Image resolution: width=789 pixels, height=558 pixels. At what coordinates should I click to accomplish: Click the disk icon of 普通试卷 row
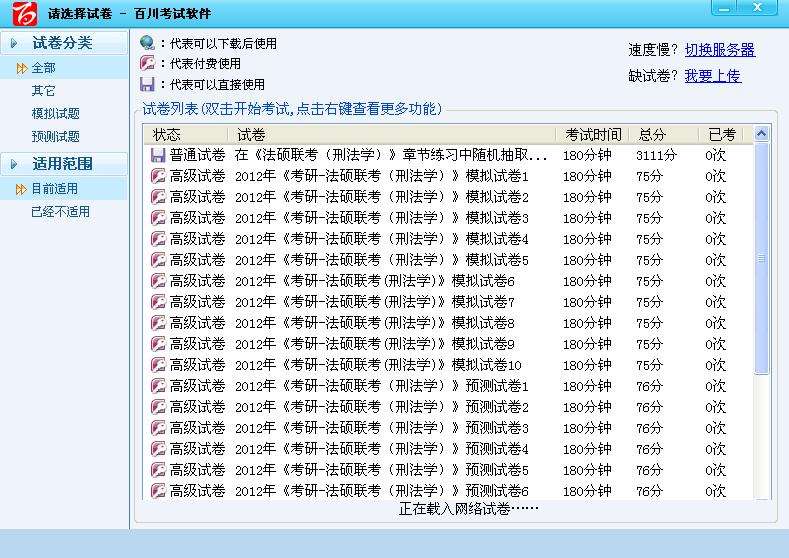coord(158,155)
